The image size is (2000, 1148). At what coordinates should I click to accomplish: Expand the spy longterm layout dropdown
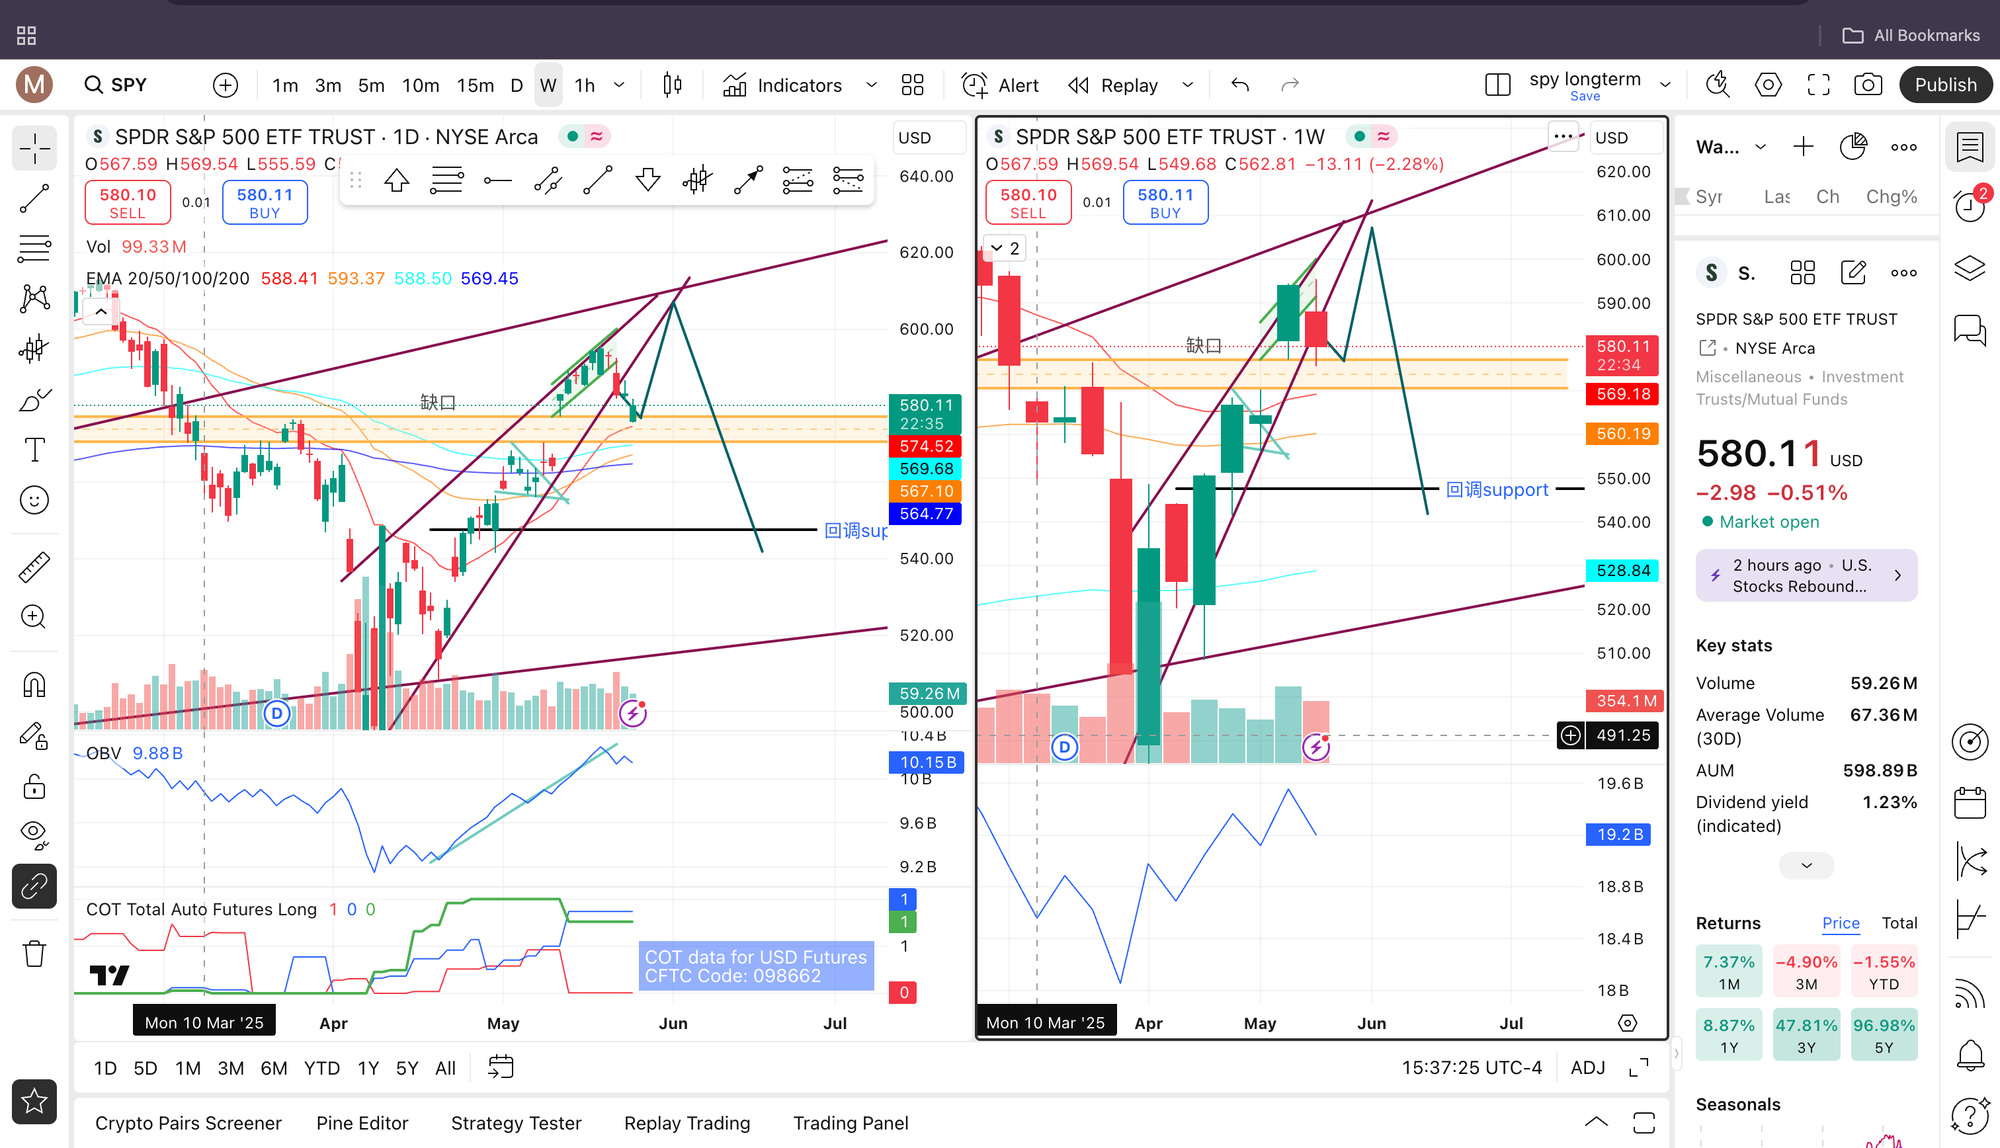tap(1665, 85)
